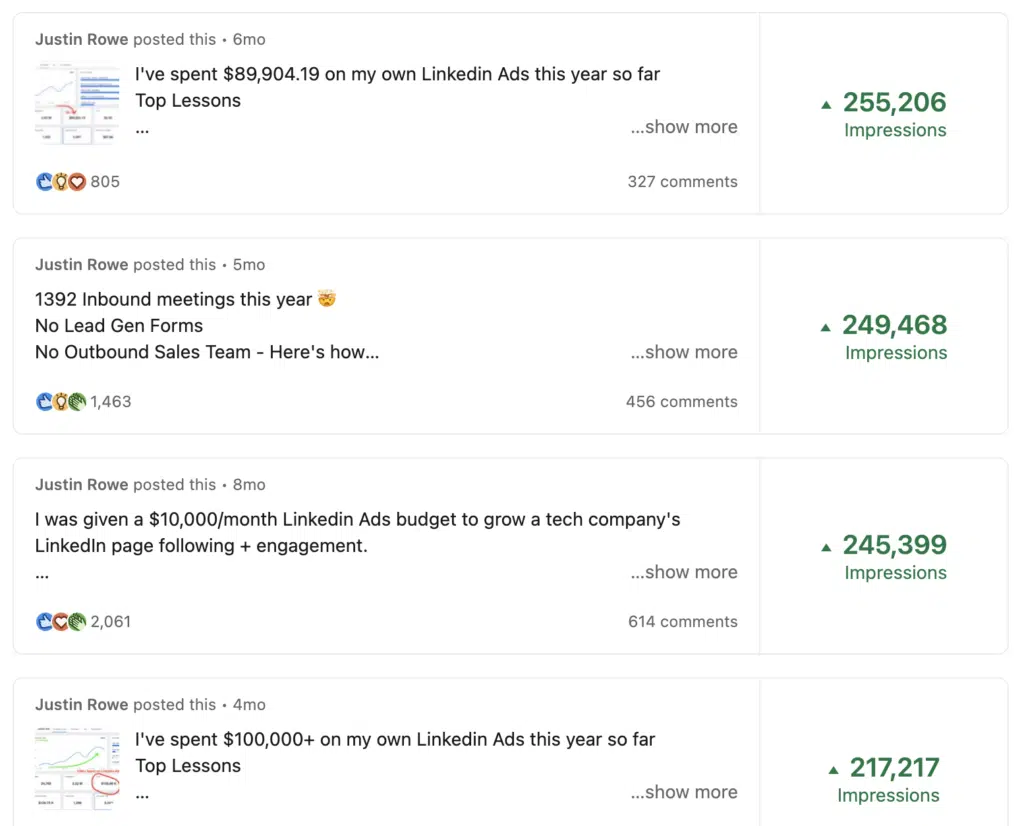Click reaction icons beside 1,463 count
Image resolution: width=1024 pixels, height=826 pixels.
coord(61,402)
